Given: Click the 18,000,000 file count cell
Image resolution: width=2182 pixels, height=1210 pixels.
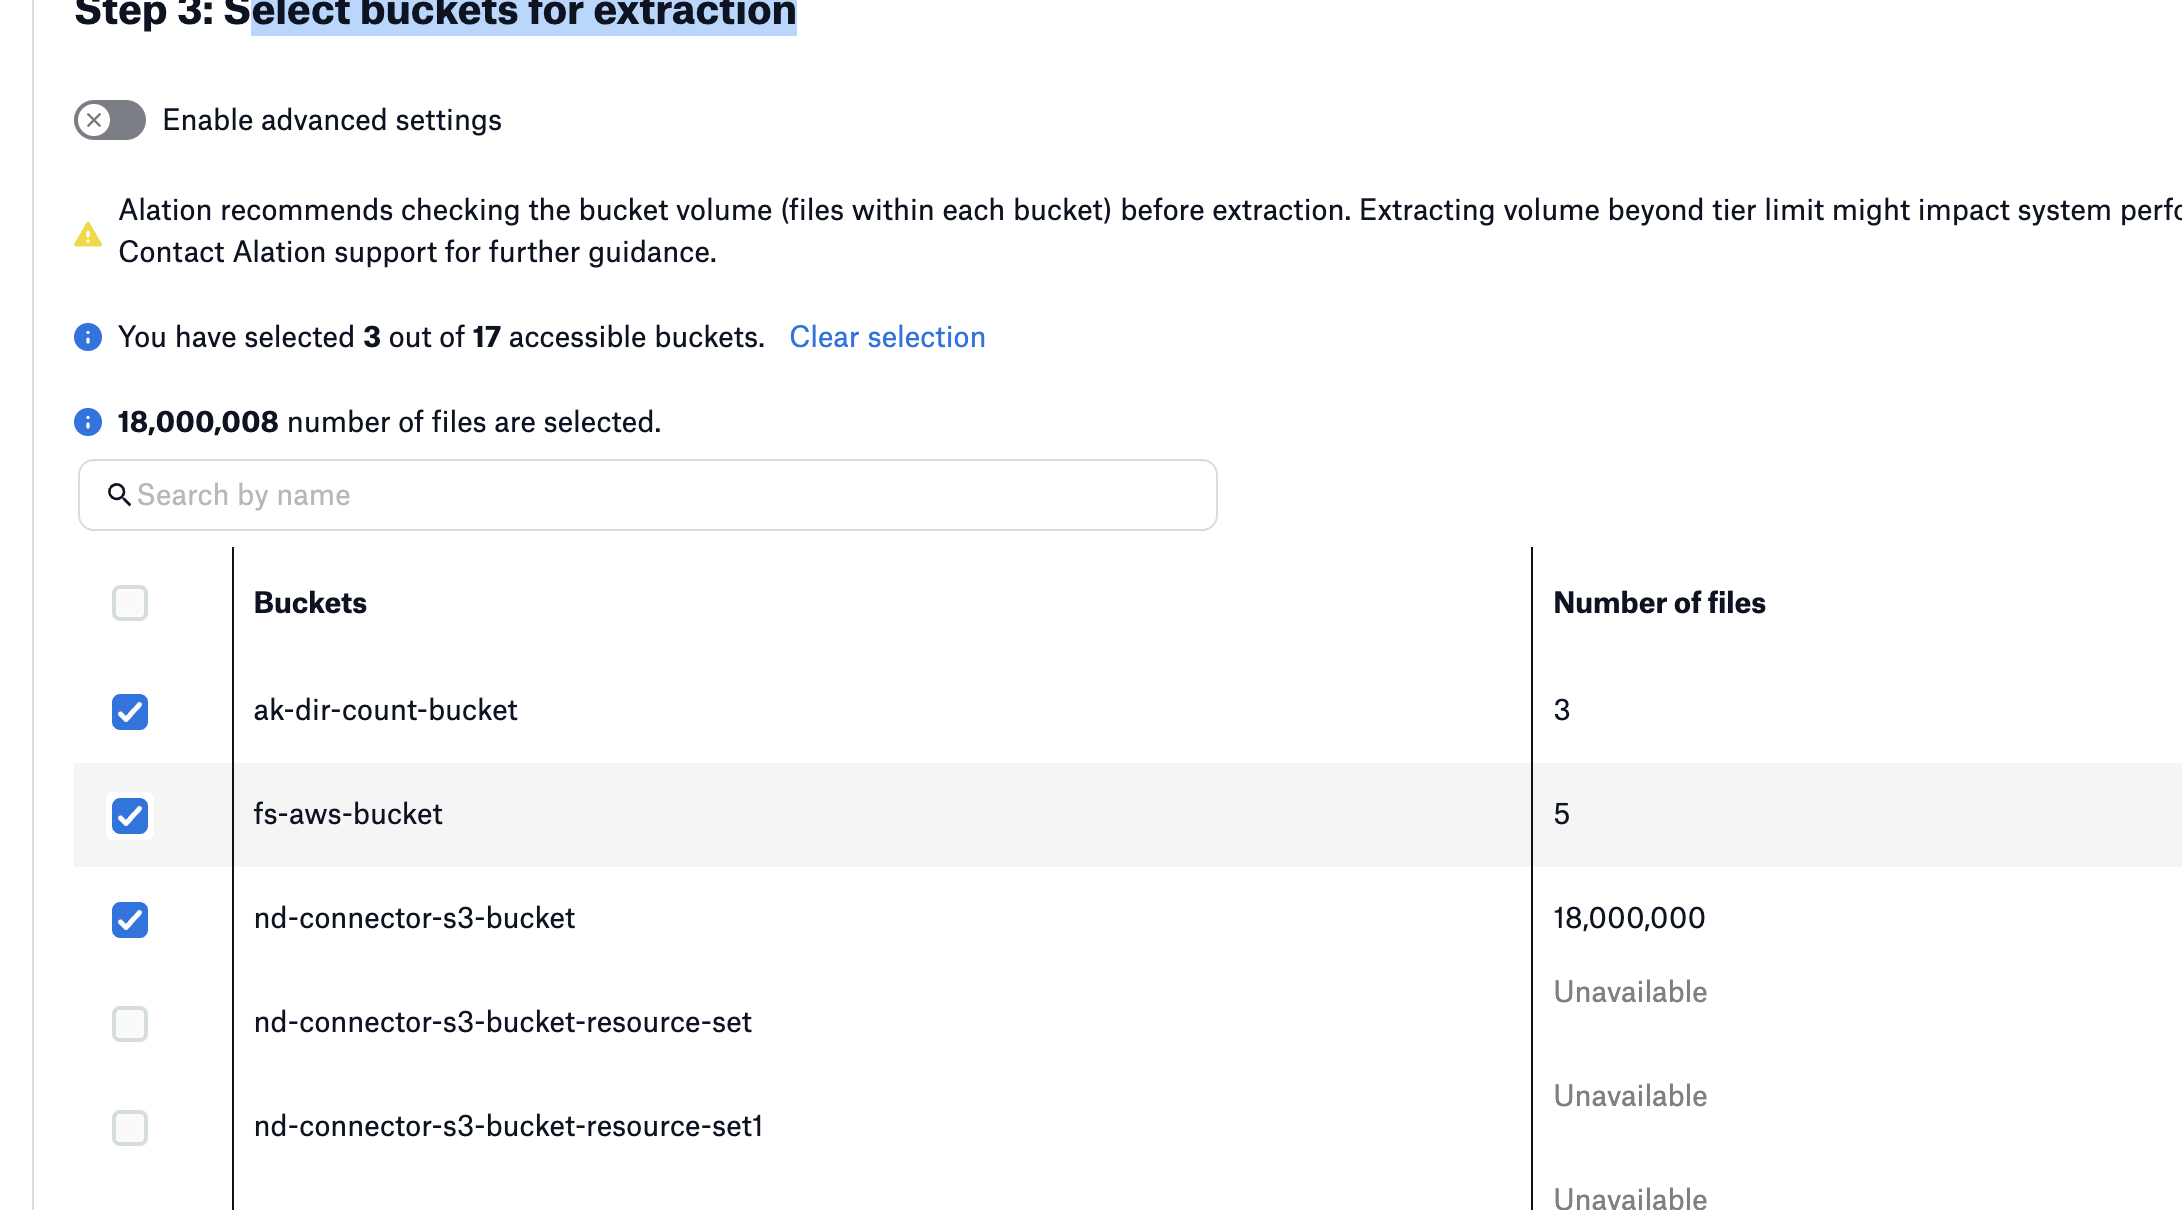Looking at the screenshot, I should point(1629,918).
